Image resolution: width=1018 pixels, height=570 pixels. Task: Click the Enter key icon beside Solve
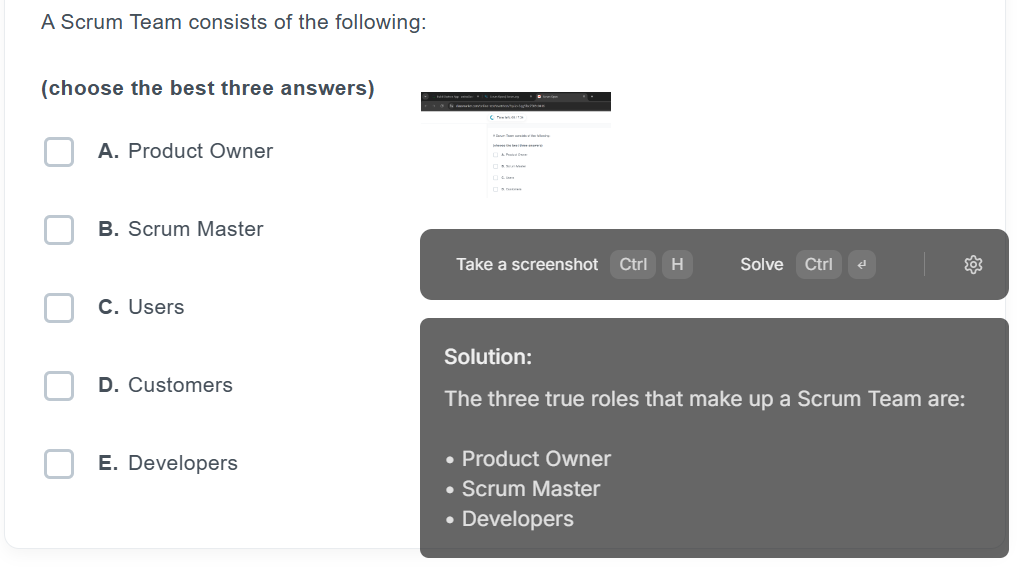click(x=862, y=265)
